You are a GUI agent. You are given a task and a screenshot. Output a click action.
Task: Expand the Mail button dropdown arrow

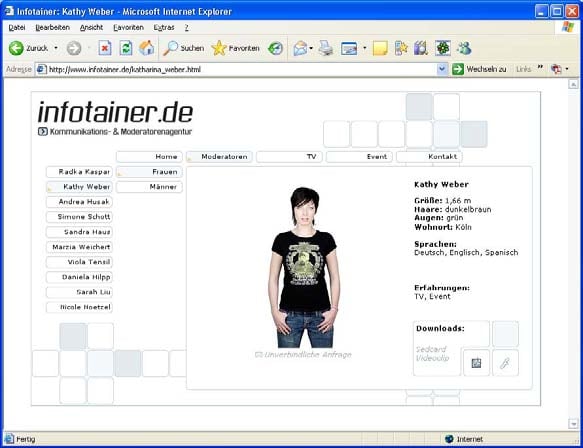311,48
